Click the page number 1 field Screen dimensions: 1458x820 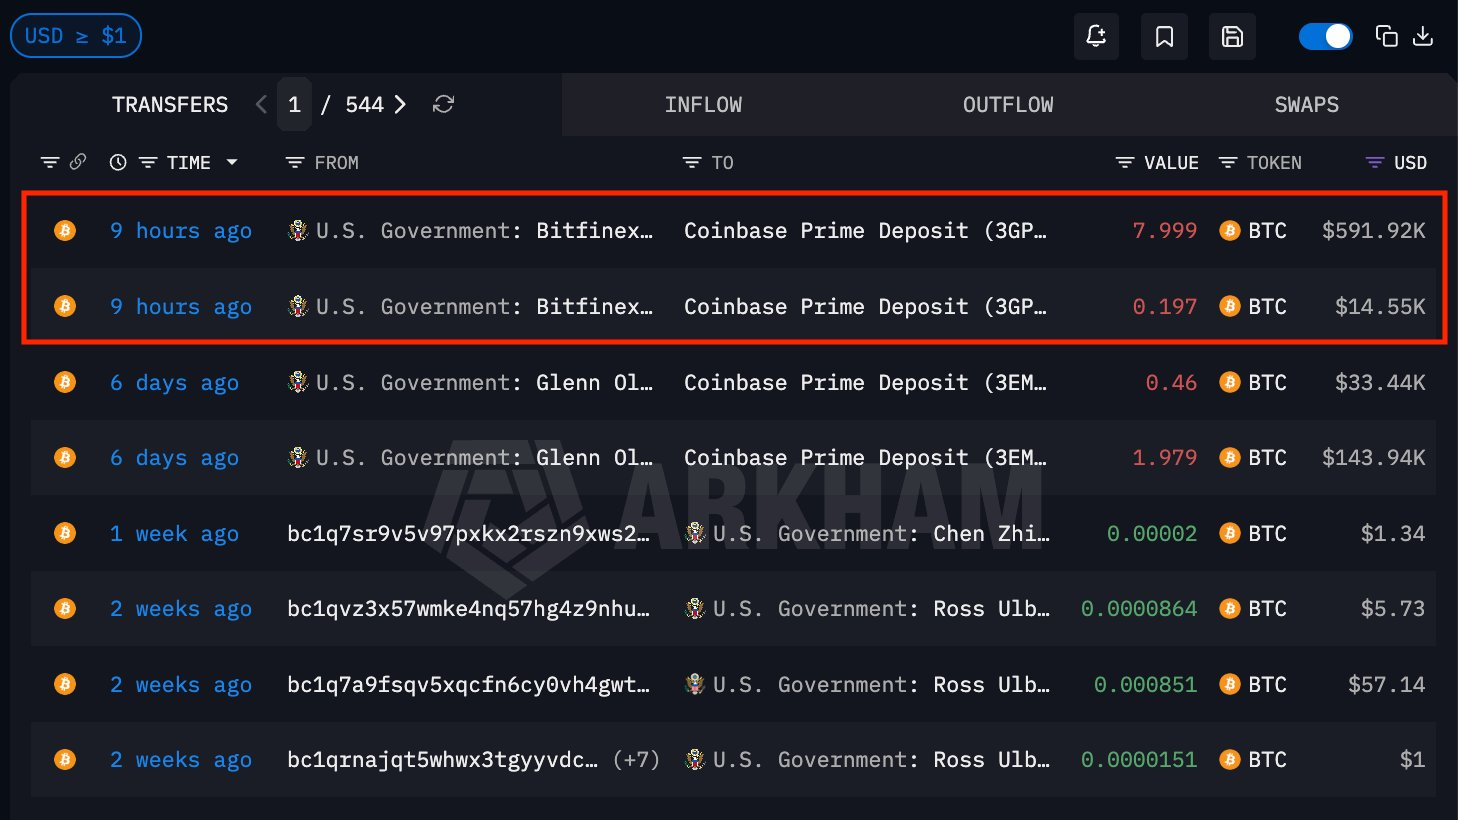point(294,104)
